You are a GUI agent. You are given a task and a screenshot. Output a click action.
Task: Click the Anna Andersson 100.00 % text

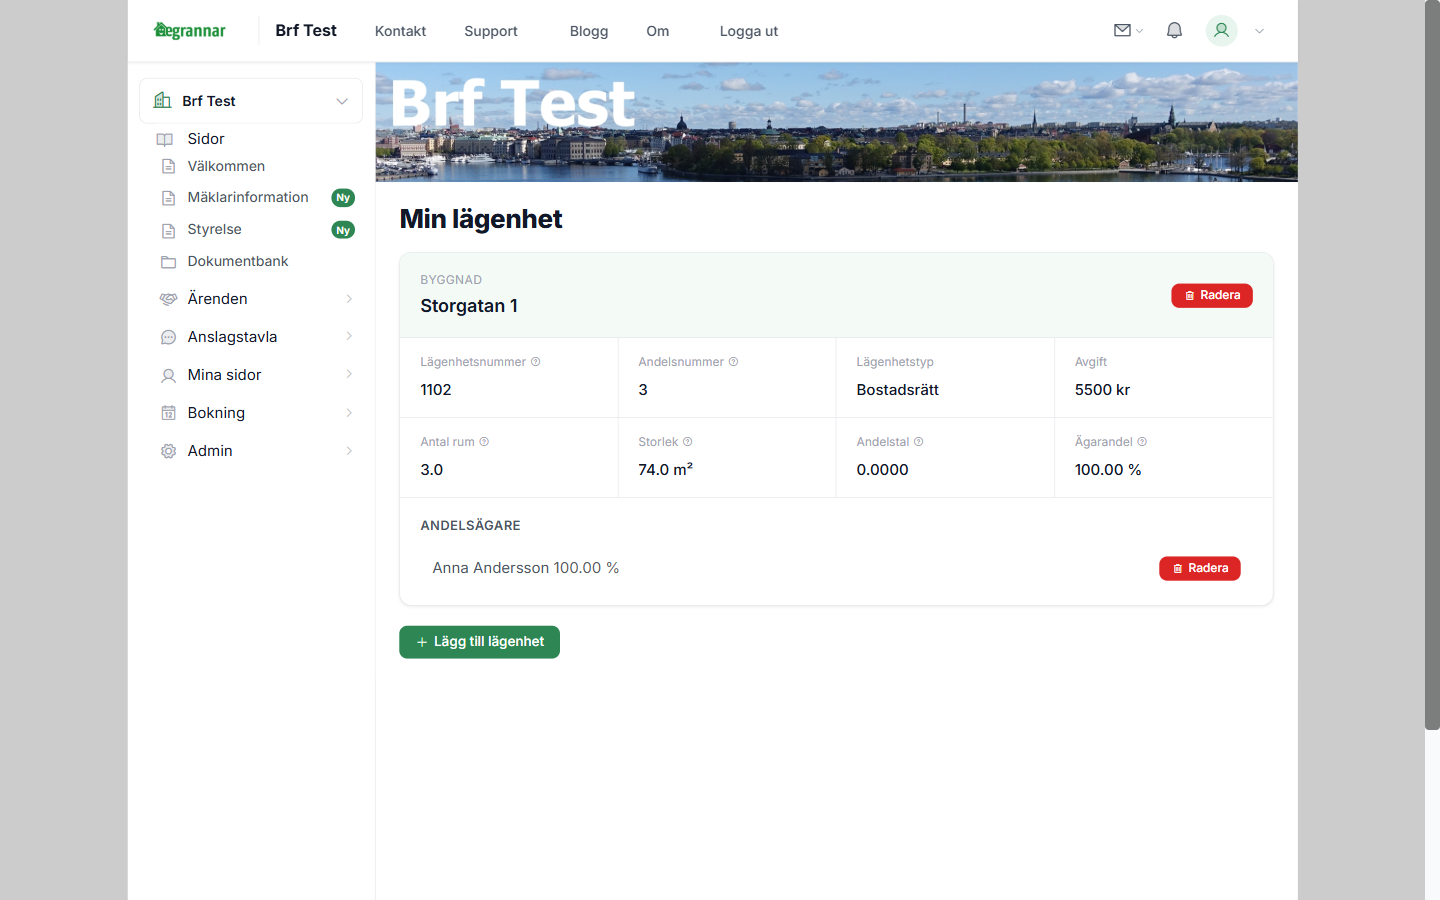click(x=526, y=568)
